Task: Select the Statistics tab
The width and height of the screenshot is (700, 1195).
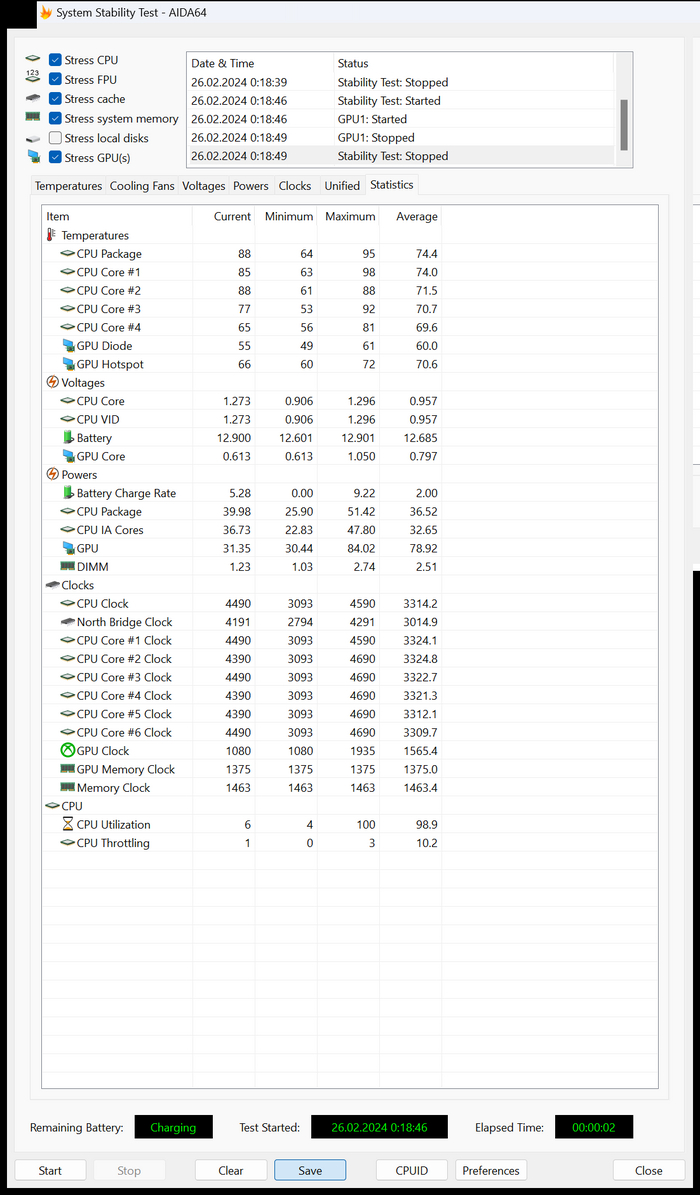Action: point(392,184)
